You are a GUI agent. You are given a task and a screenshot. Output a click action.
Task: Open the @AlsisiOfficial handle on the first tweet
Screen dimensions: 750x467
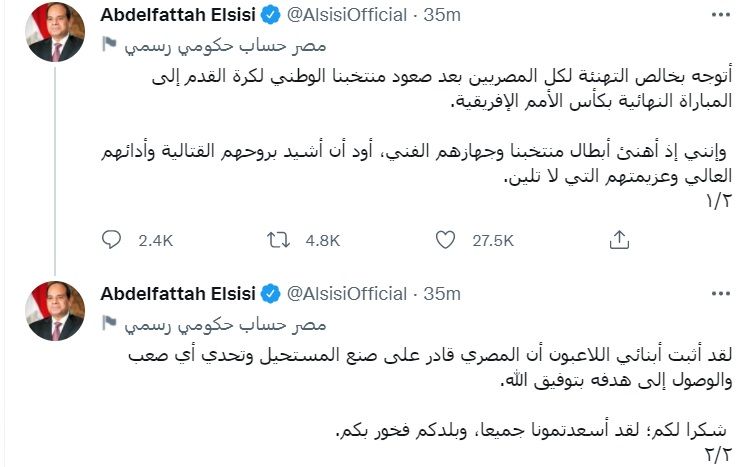click(x=347, y=16)
